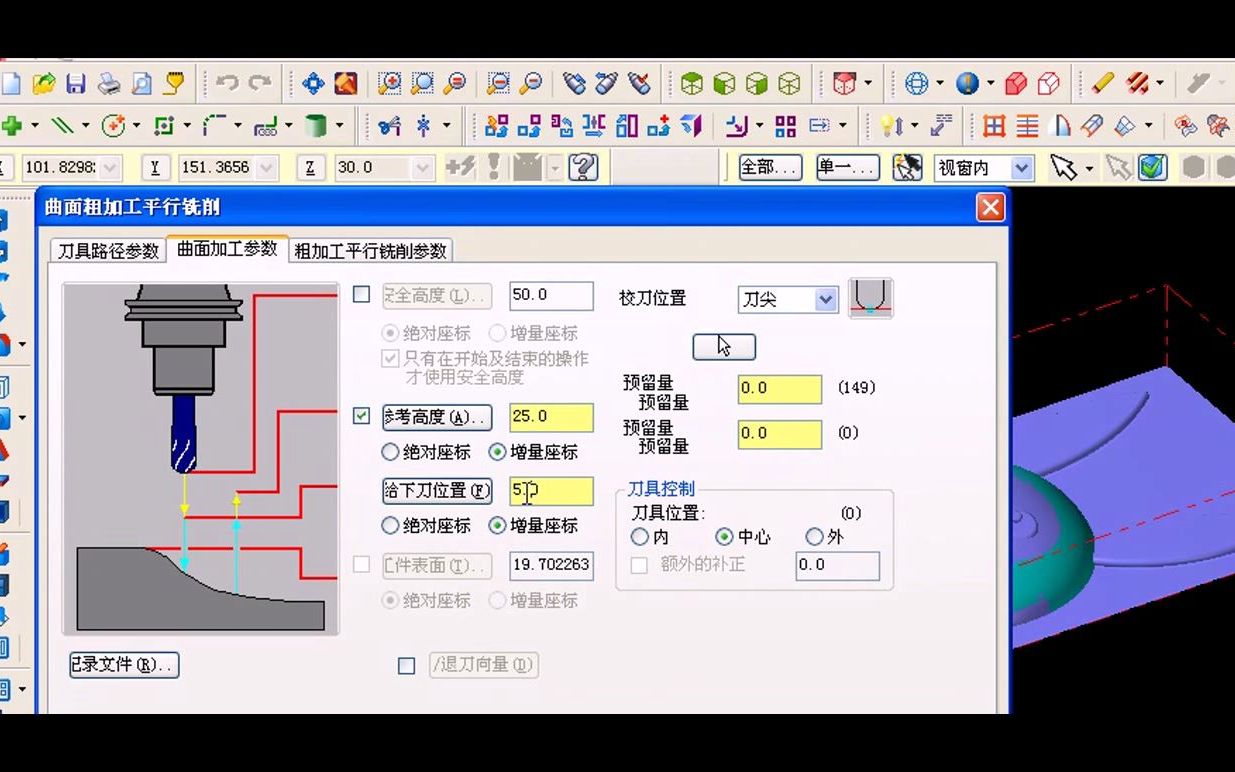Open file with the folder icon
This screenshot has height=772, width=1235.
click(43, 84)
